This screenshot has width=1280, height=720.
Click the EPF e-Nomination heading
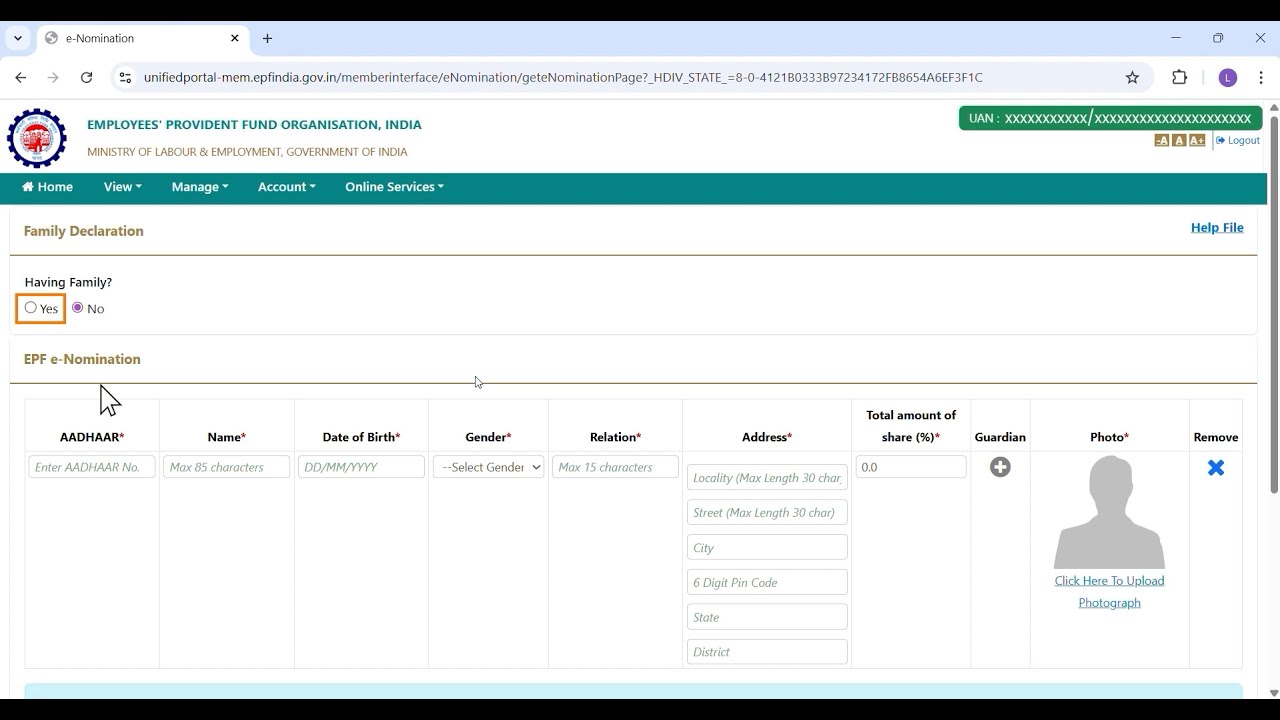click(82, 359)
